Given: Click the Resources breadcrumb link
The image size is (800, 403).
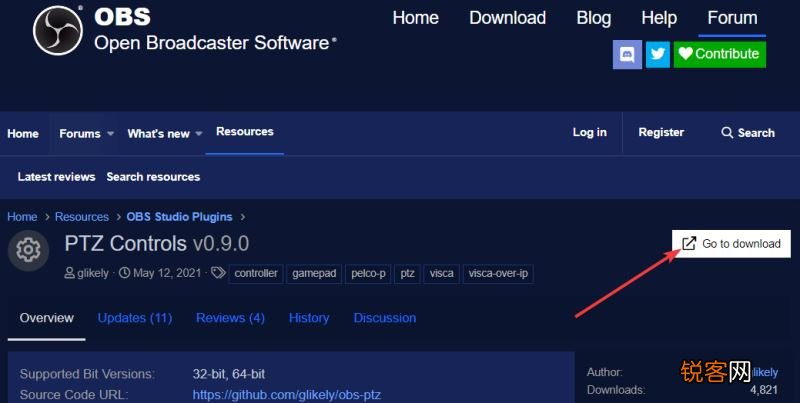Looking at the screenshot, I should click(x=82, y=217).
